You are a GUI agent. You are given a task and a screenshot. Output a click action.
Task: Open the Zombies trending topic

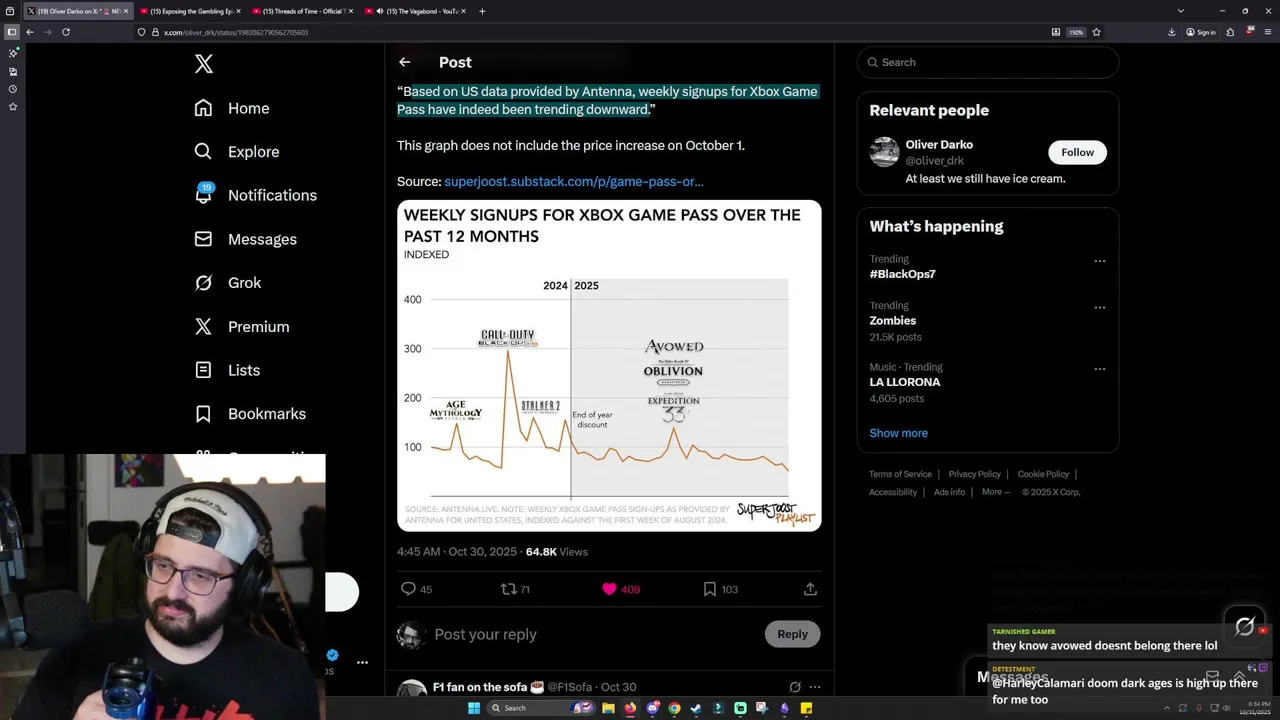[892, 321]
